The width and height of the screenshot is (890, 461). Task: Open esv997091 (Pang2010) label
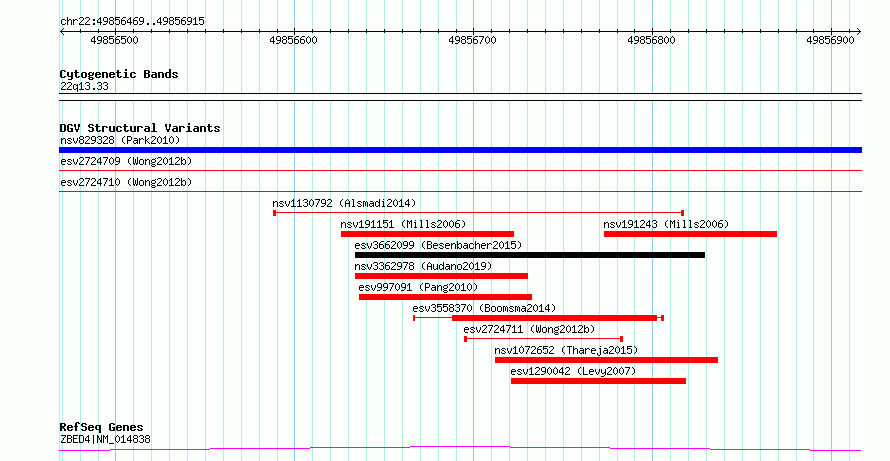coord(418,287)
